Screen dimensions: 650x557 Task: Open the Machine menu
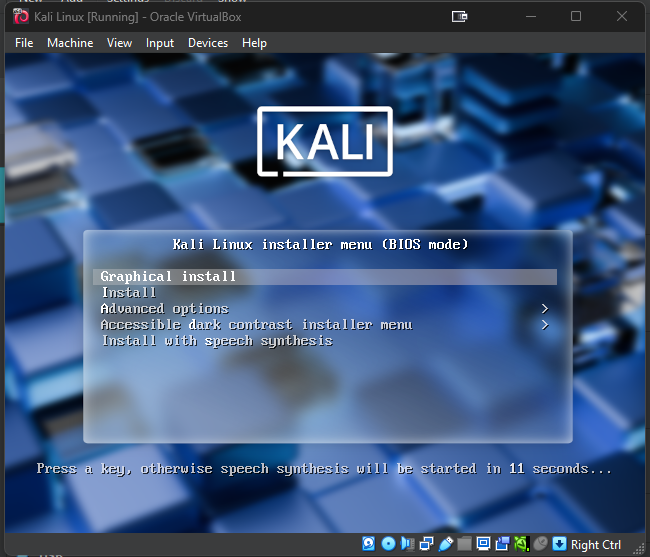point(70,43)
